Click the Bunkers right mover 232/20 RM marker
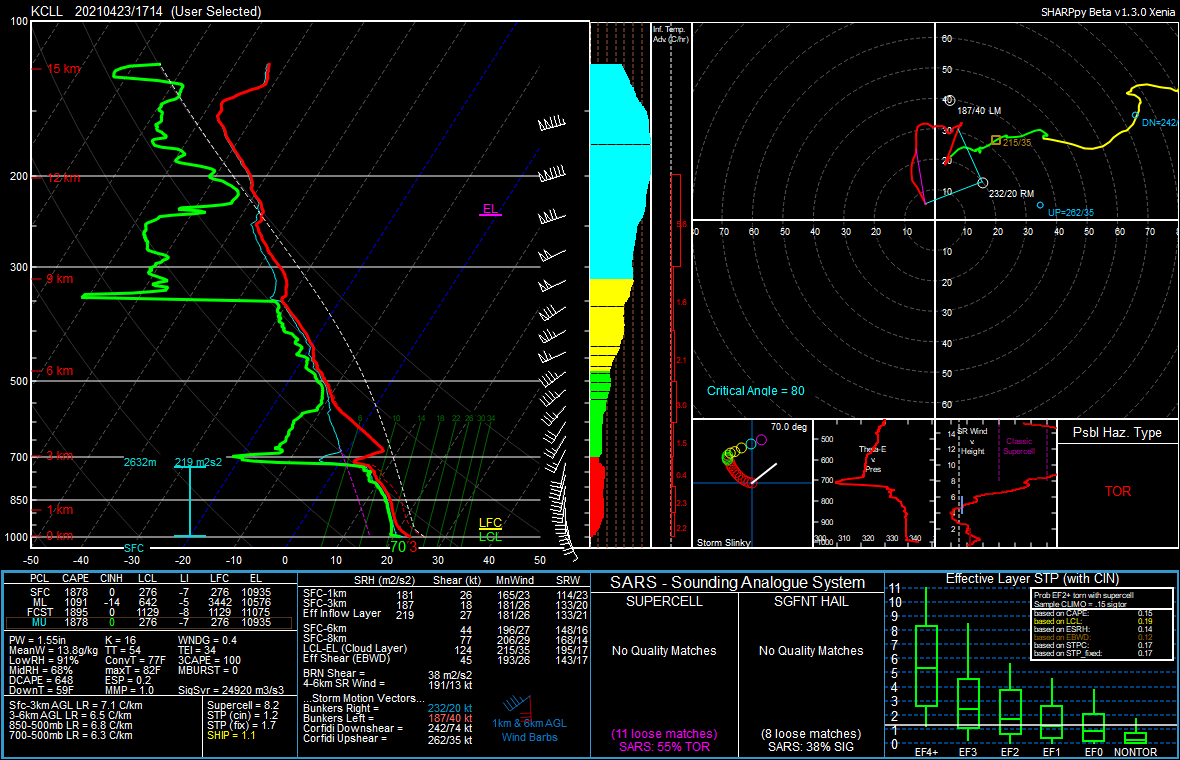Viewport: 1180px width, 760px height. tap(982, 183)
